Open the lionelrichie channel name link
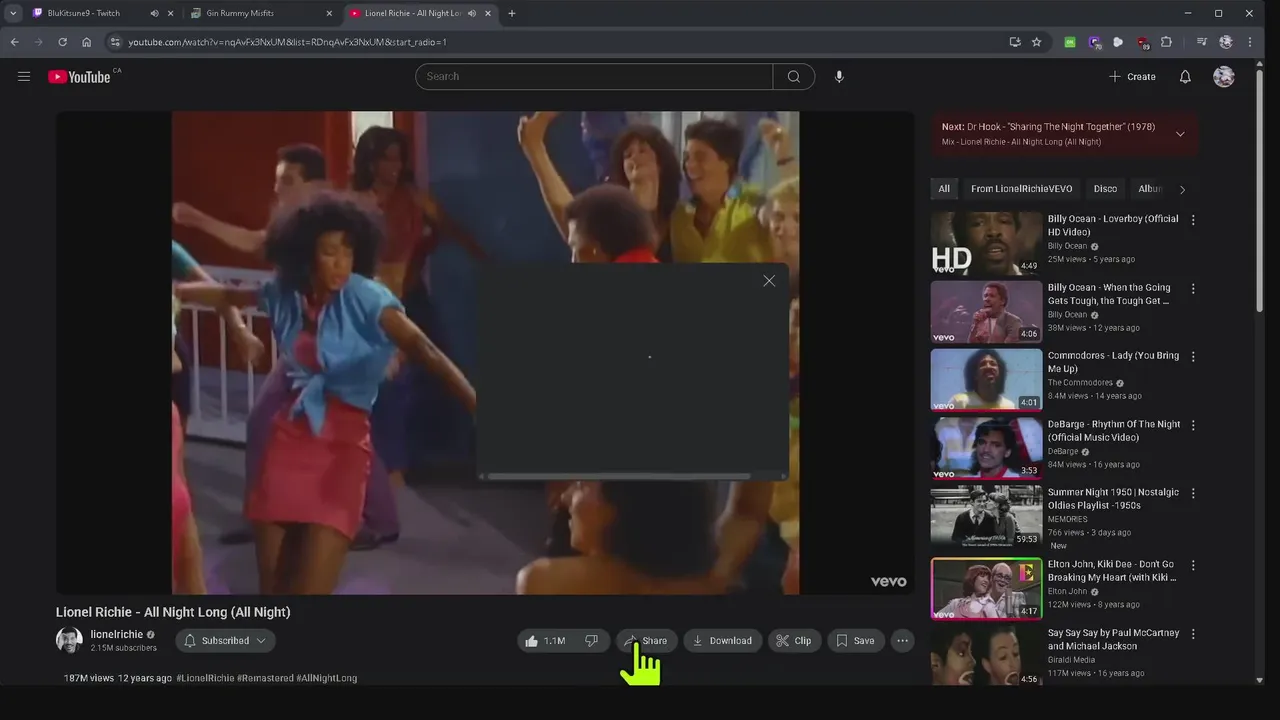The image size is (1280, 720). pos(117,635)
